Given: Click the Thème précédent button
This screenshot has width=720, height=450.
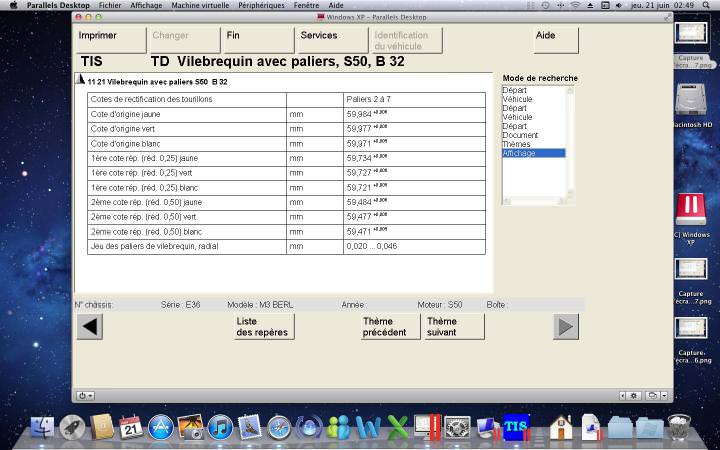Looking at the screenshot, I should 390,327.
